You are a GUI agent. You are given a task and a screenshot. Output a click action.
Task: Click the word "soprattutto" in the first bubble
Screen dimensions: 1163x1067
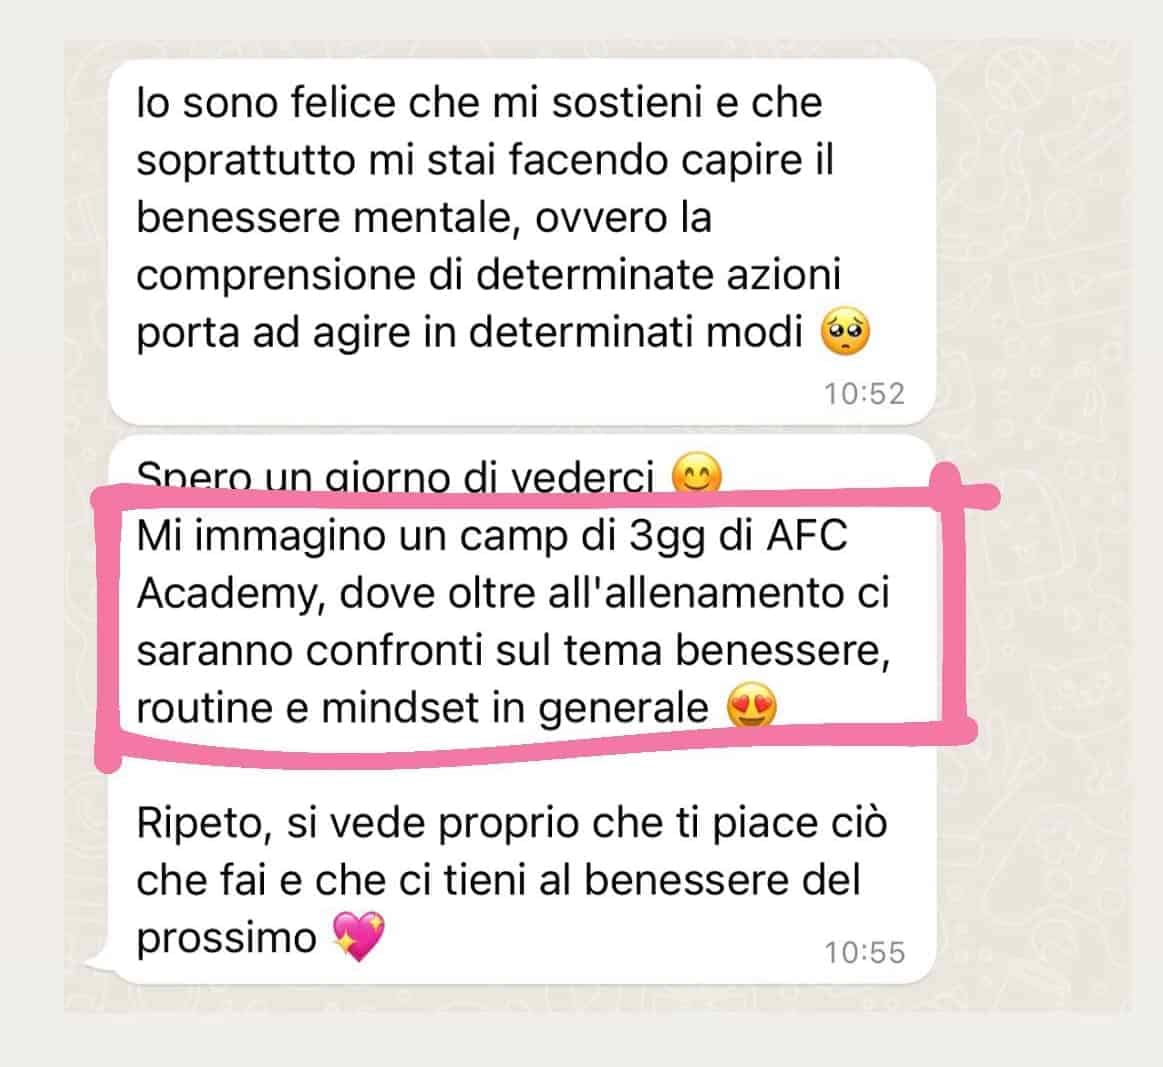(246, 162)
